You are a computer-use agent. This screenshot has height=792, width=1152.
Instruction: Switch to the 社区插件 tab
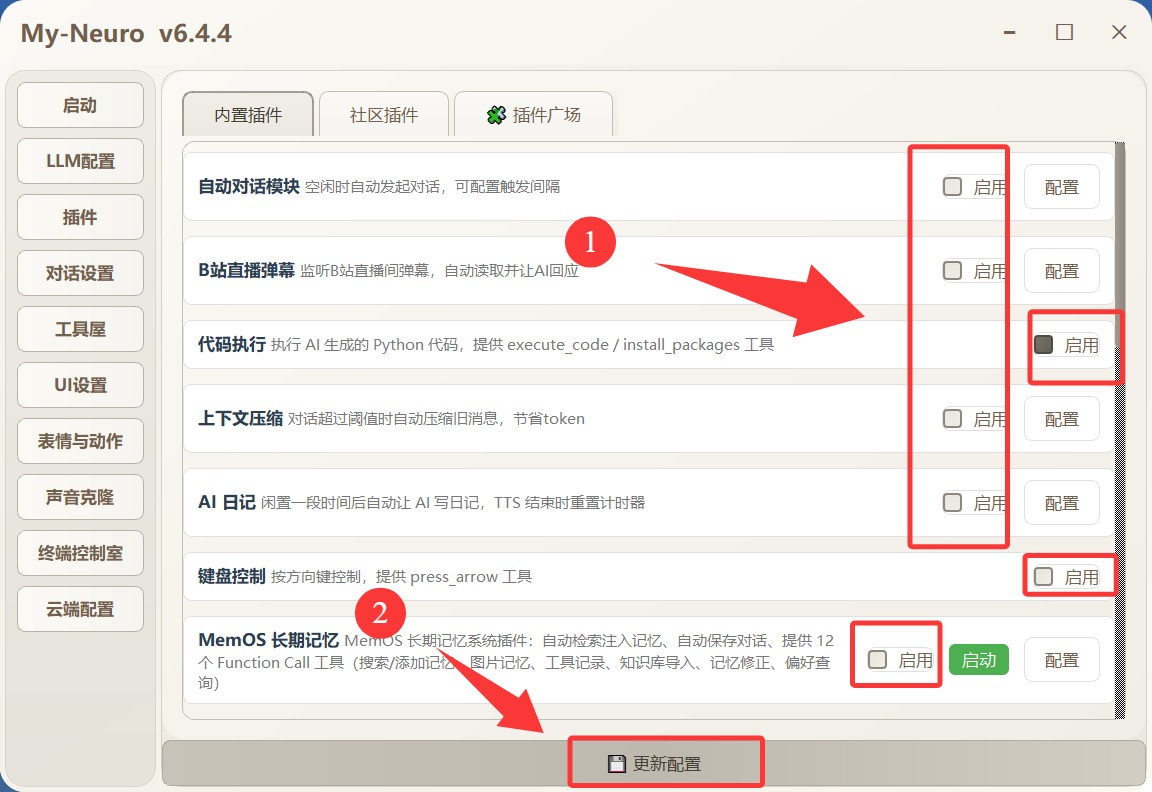(384, 115)
